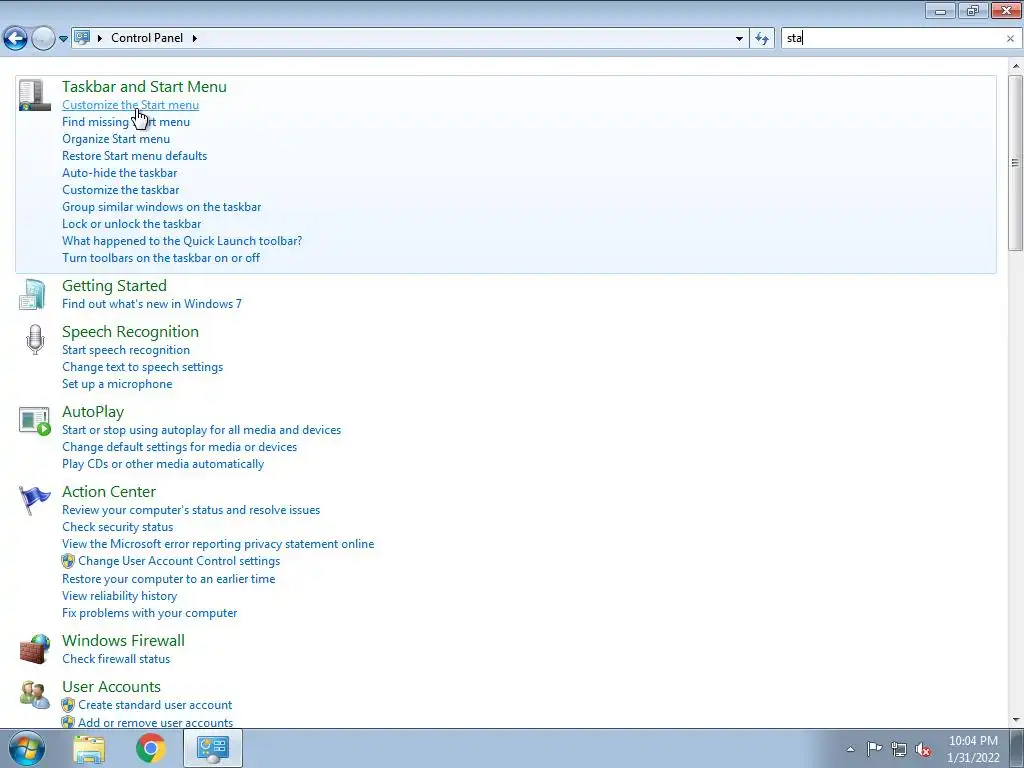Open Add or remove user accounts link
Screen dimensions: 1024x768
[155, 723]
